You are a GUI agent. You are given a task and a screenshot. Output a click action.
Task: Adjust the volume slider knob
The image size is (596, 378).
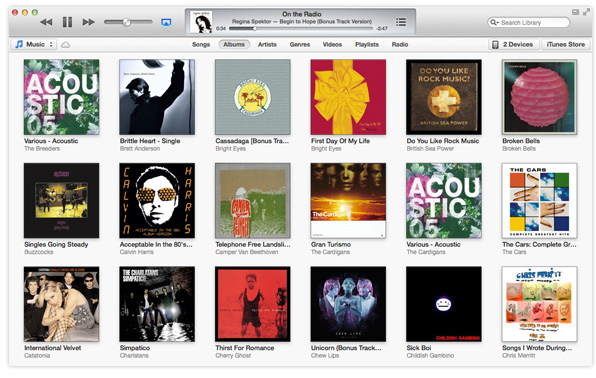click(x=127, y=22)
